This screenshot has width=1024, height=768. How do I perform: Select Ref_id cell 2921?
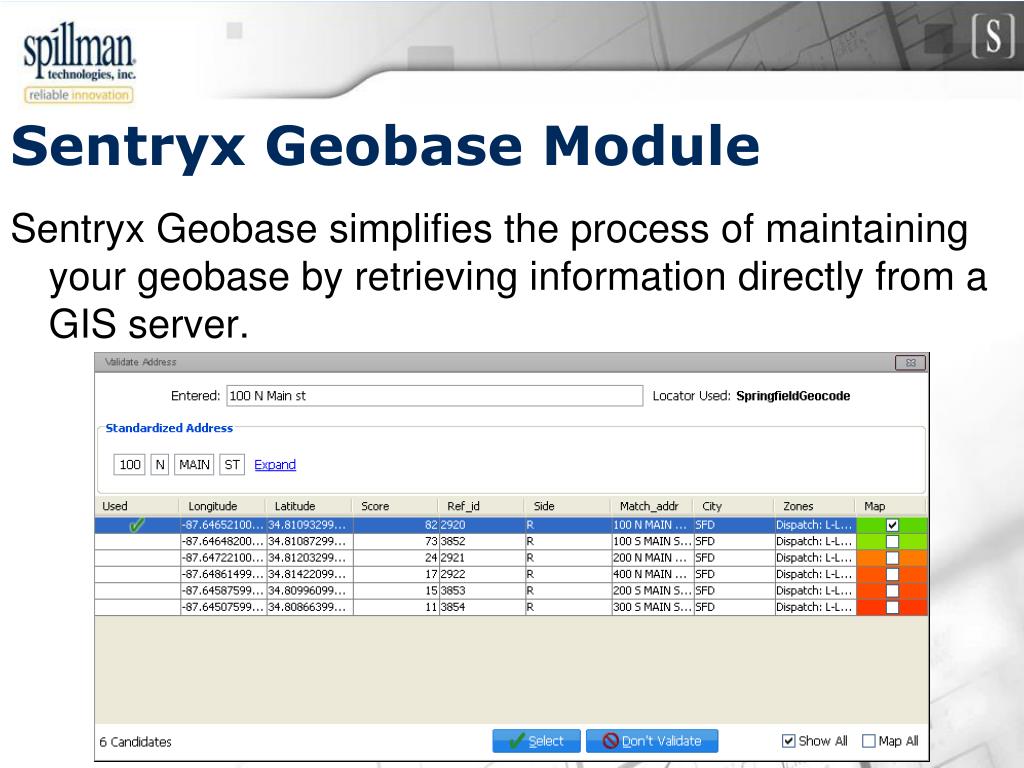(481, 558)
